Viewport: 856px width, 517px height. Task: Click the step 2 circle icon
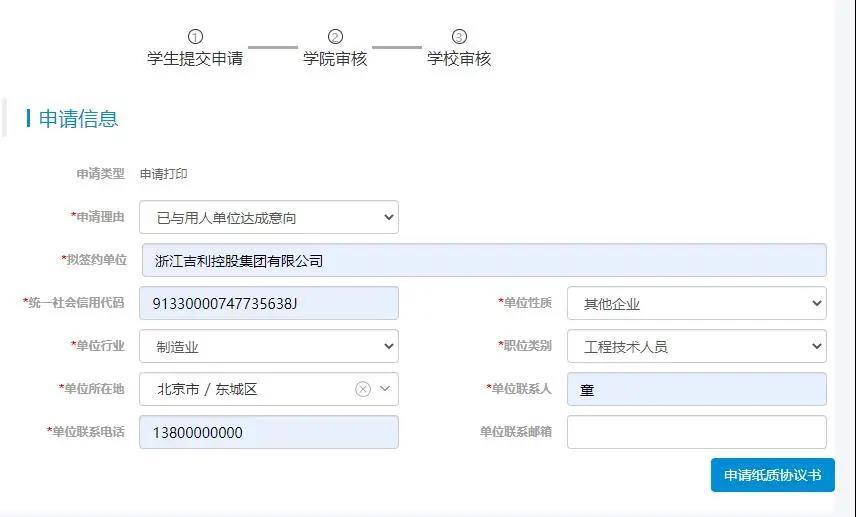click(x=335, y=37)
